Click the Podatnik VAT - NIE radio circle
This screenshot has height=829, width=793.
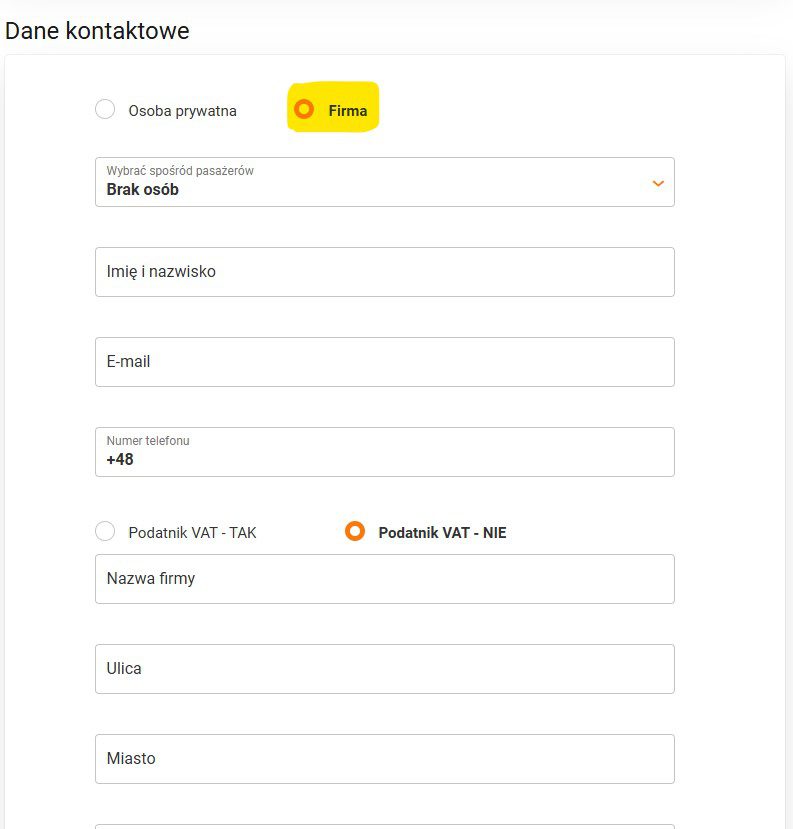pyautogui.click(x=354, y=532)
